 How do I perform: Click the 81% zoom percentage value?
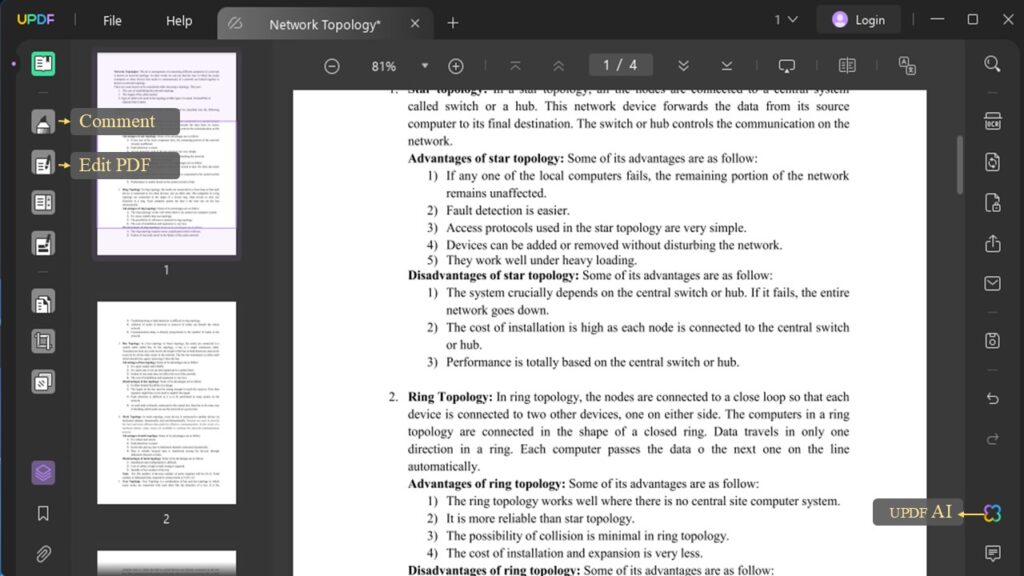pyautogui.click(x=383, y=66)
